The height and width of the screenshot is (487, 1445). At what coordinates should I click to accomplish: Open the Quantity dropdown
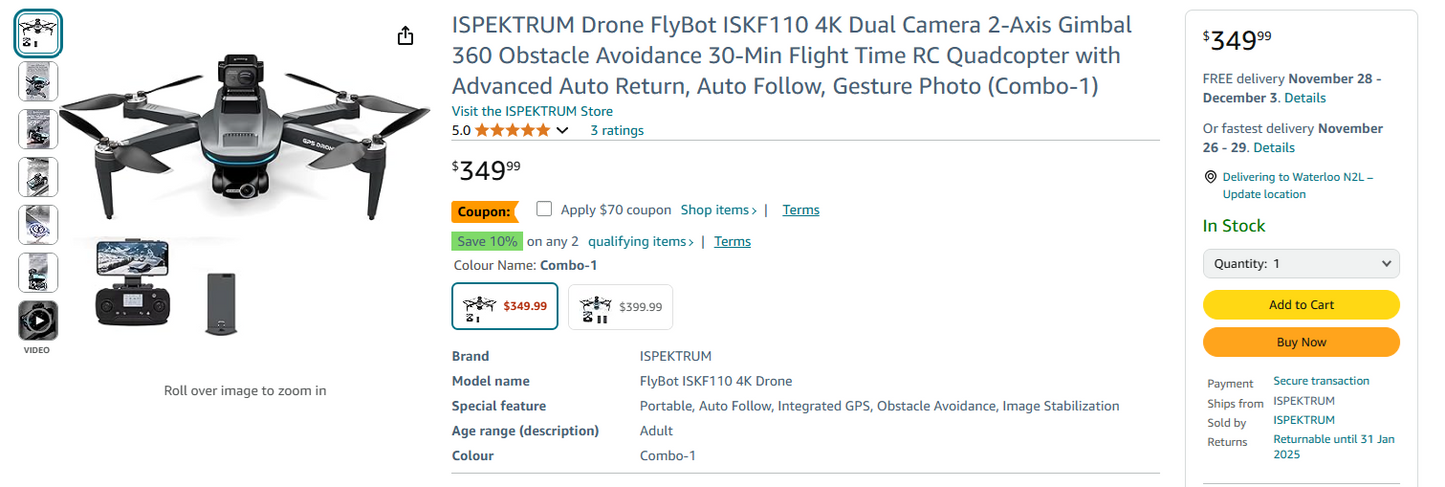[1301, 264]
